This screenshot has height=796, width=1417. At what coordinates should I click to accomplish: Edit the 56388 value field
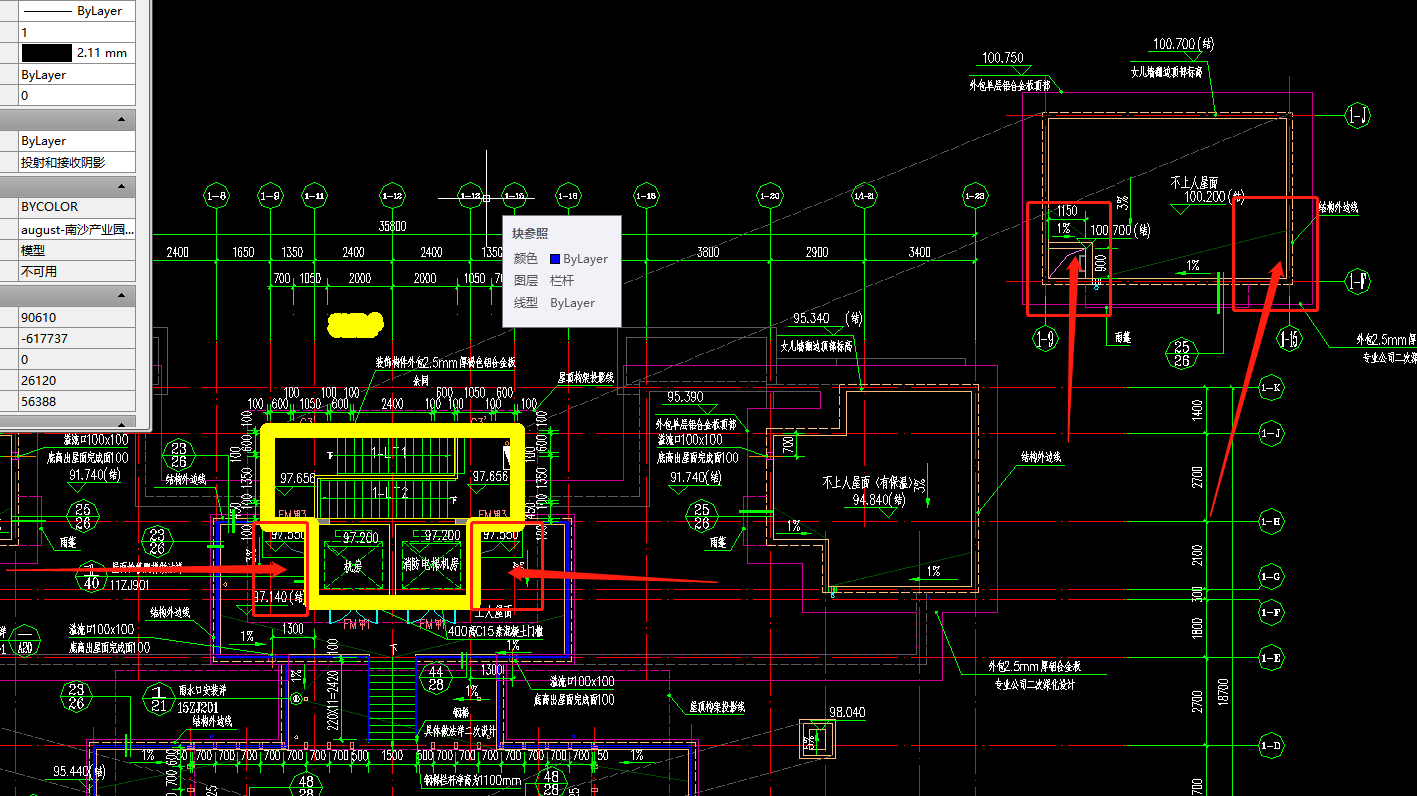click(x=76, y=401)
